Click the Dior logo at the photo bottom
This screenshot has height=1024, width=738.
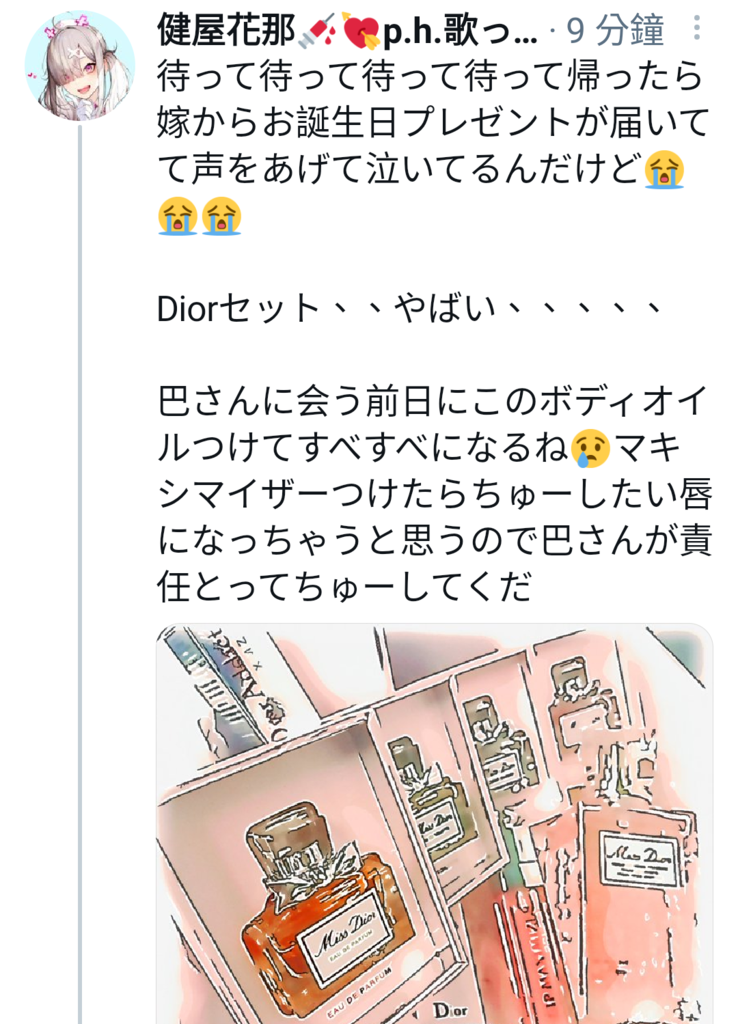pos(451,1012)
